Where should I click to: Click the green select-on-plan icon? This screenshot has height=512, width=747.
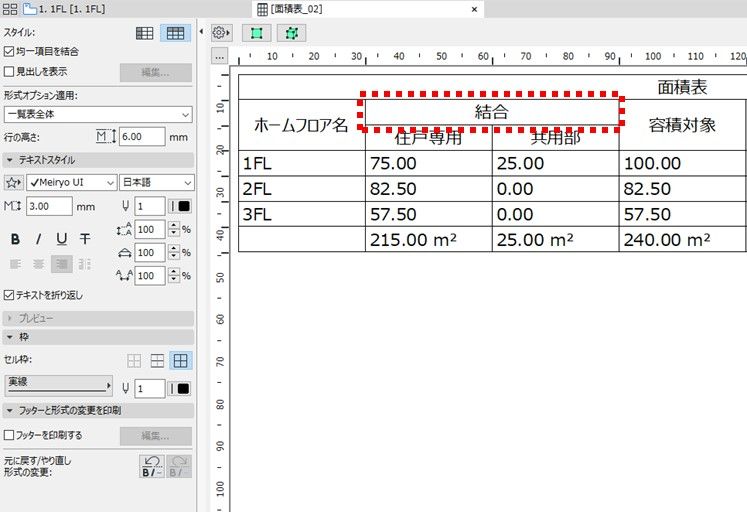256,33
